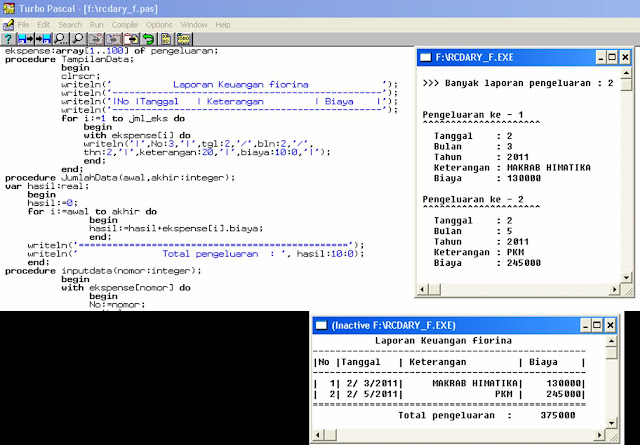Open the File menu
The width and height of the screenshot is (640, 445).
tap(23, 25)
